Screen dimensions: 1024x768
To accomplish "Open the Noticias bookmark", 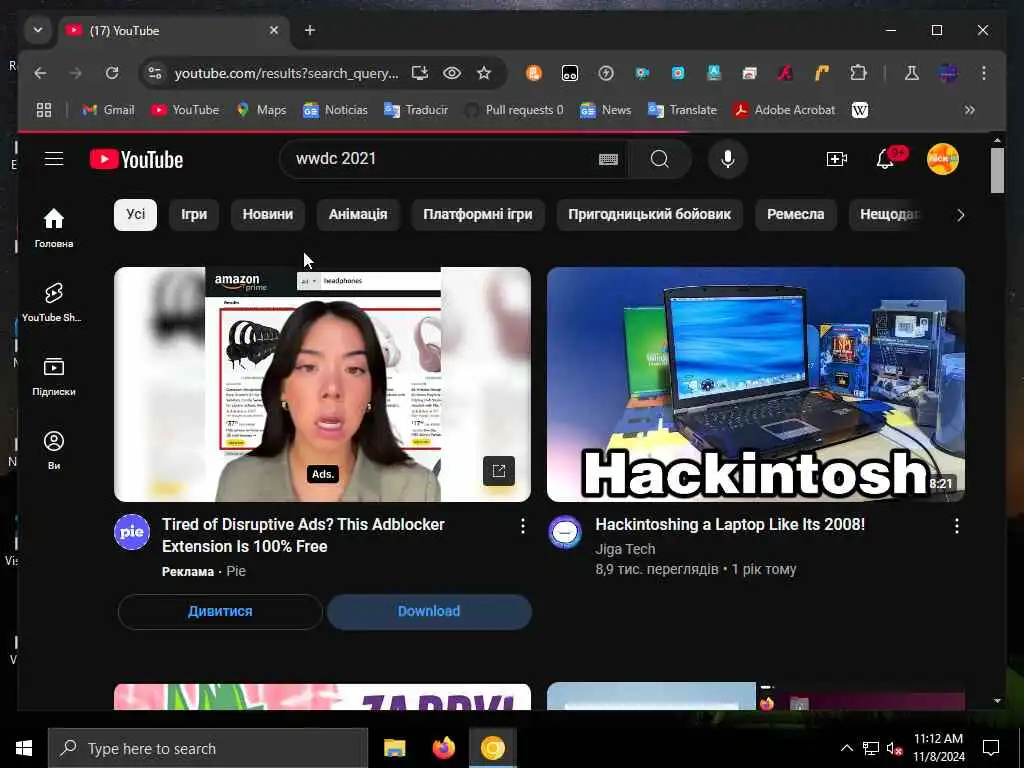I will coord(335,110).
